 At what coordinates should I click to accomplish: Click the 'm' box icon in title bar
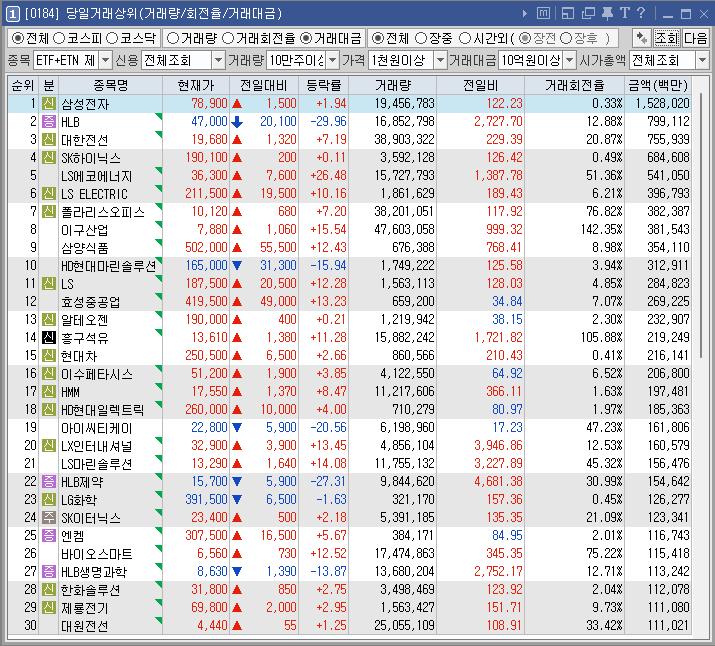coord(543,13)
